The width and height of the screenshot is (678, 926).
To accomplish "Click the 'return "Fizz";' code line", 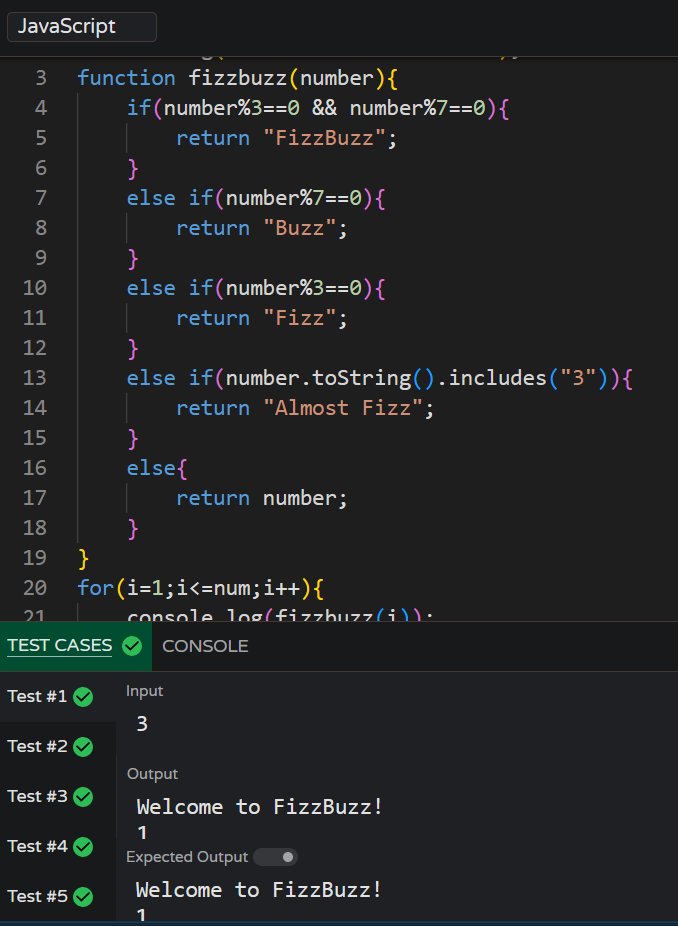I will point(262,318).
